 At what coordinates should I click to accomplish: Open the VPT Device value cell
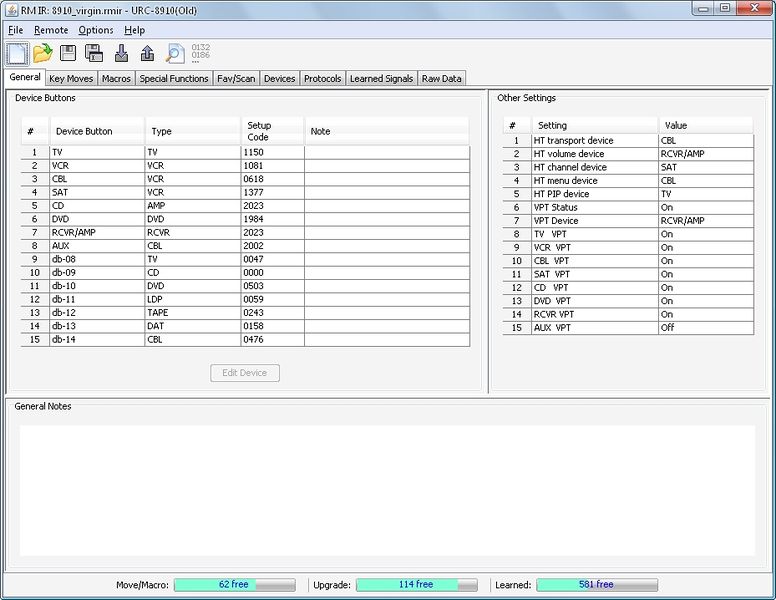point(706,221)
